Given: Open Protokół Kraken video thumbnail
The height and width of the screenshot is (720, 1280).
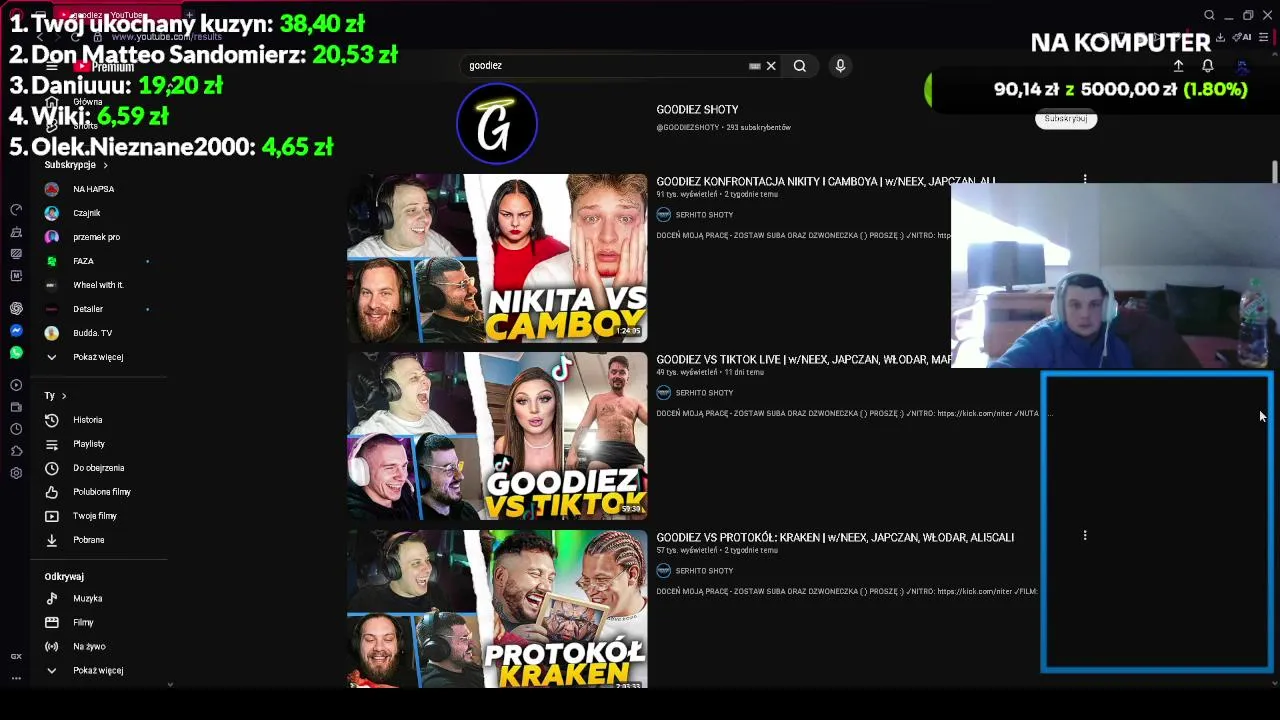Looking at the screenshot, I should pos(497,610).
